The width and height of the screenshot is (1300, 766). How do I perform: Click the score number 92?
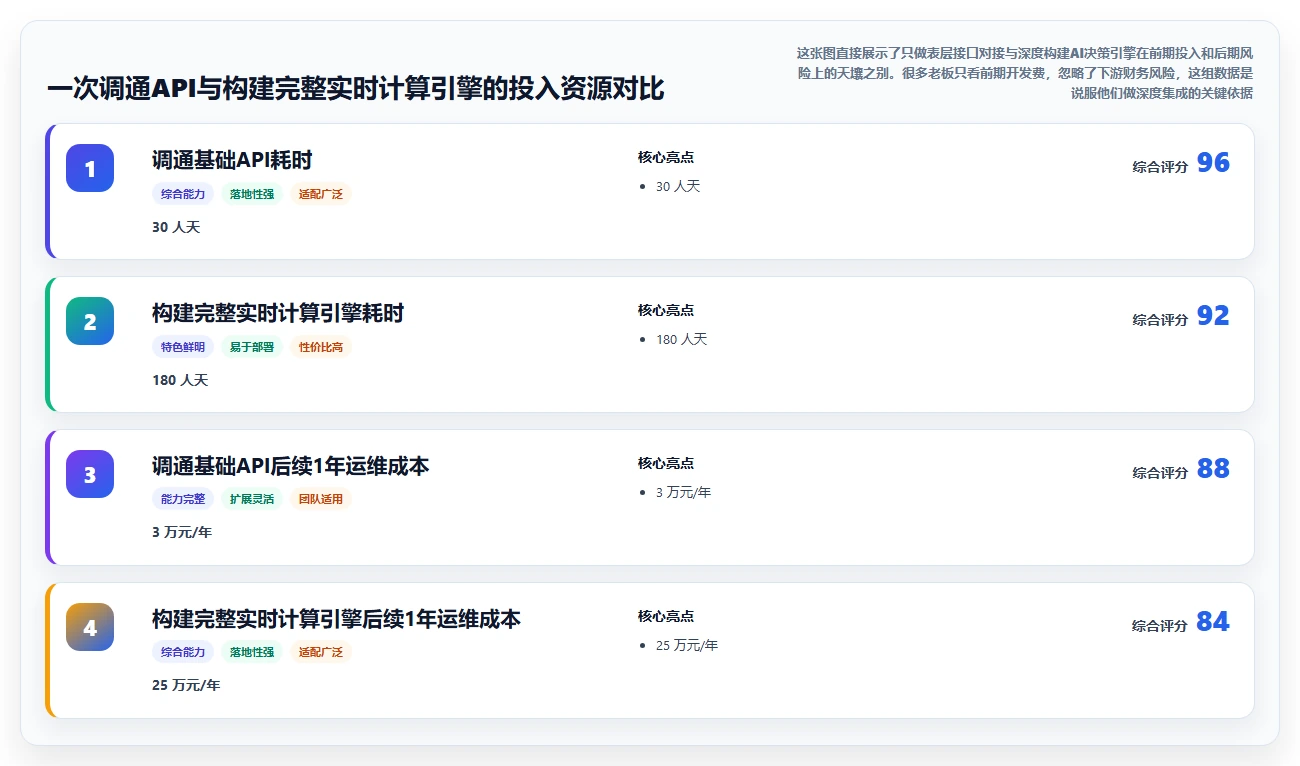1213,316
